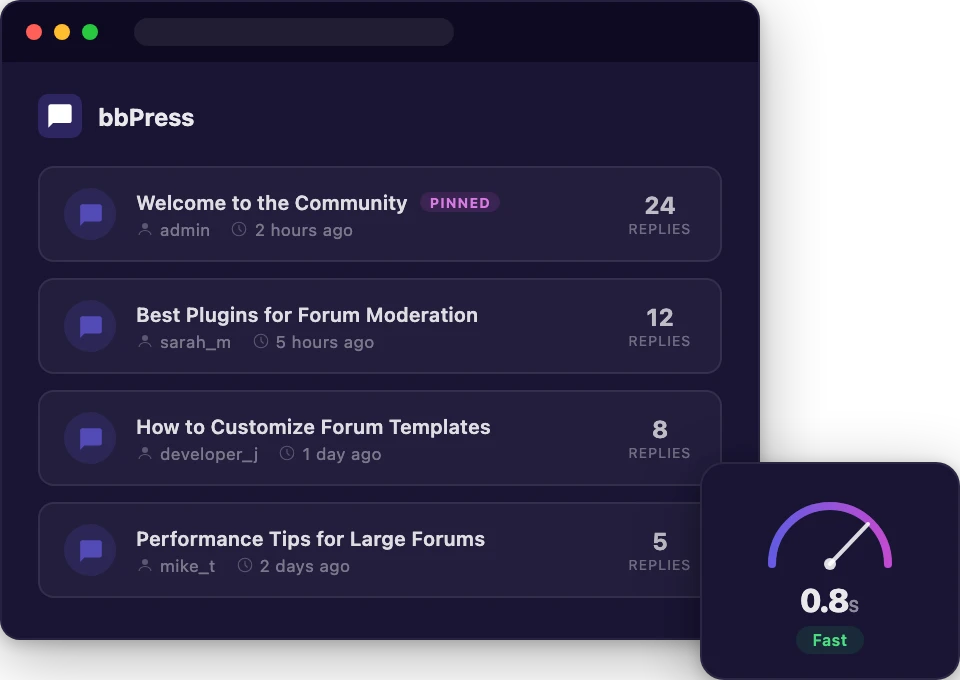Click the 8 REPLIES count

coord(659,439)
